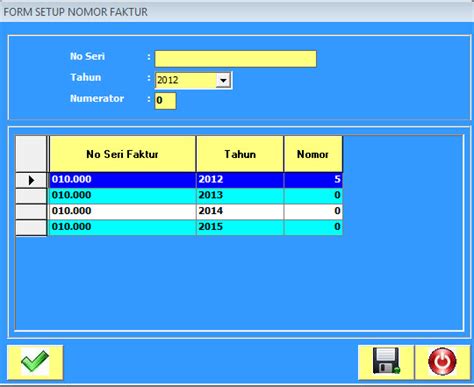Click Nomor value 0 in the 2014 row
The image size is (474, 387).
(313, 211)
